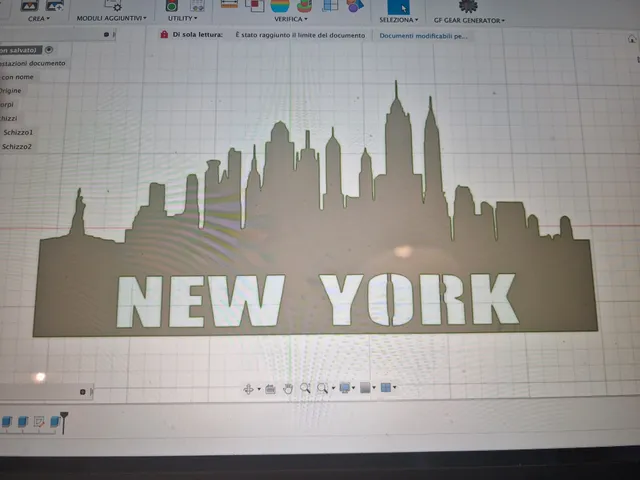Expand the Display Settings dropdown arrow
640x480 pixels.
click(353, 388)
